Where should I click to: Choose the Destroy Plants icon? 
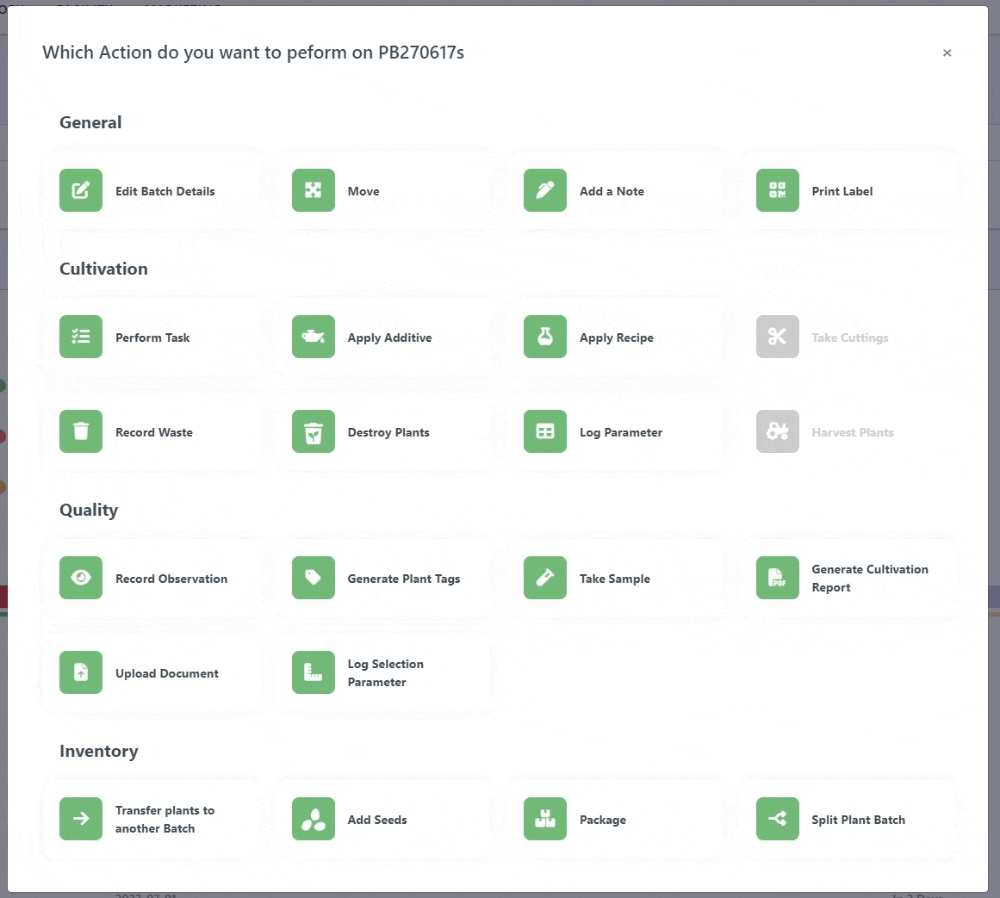click(x=313, y=432)
